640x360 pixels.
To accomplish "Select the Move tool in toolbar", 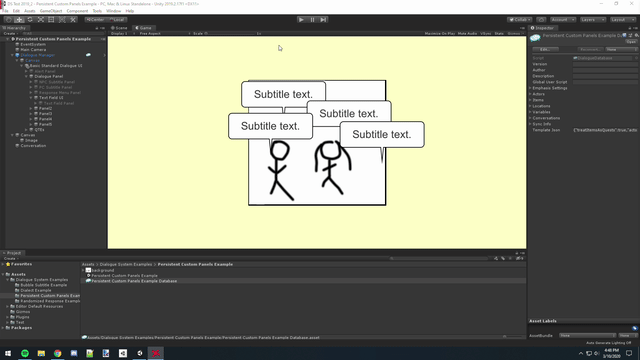I will coord(19,20).
